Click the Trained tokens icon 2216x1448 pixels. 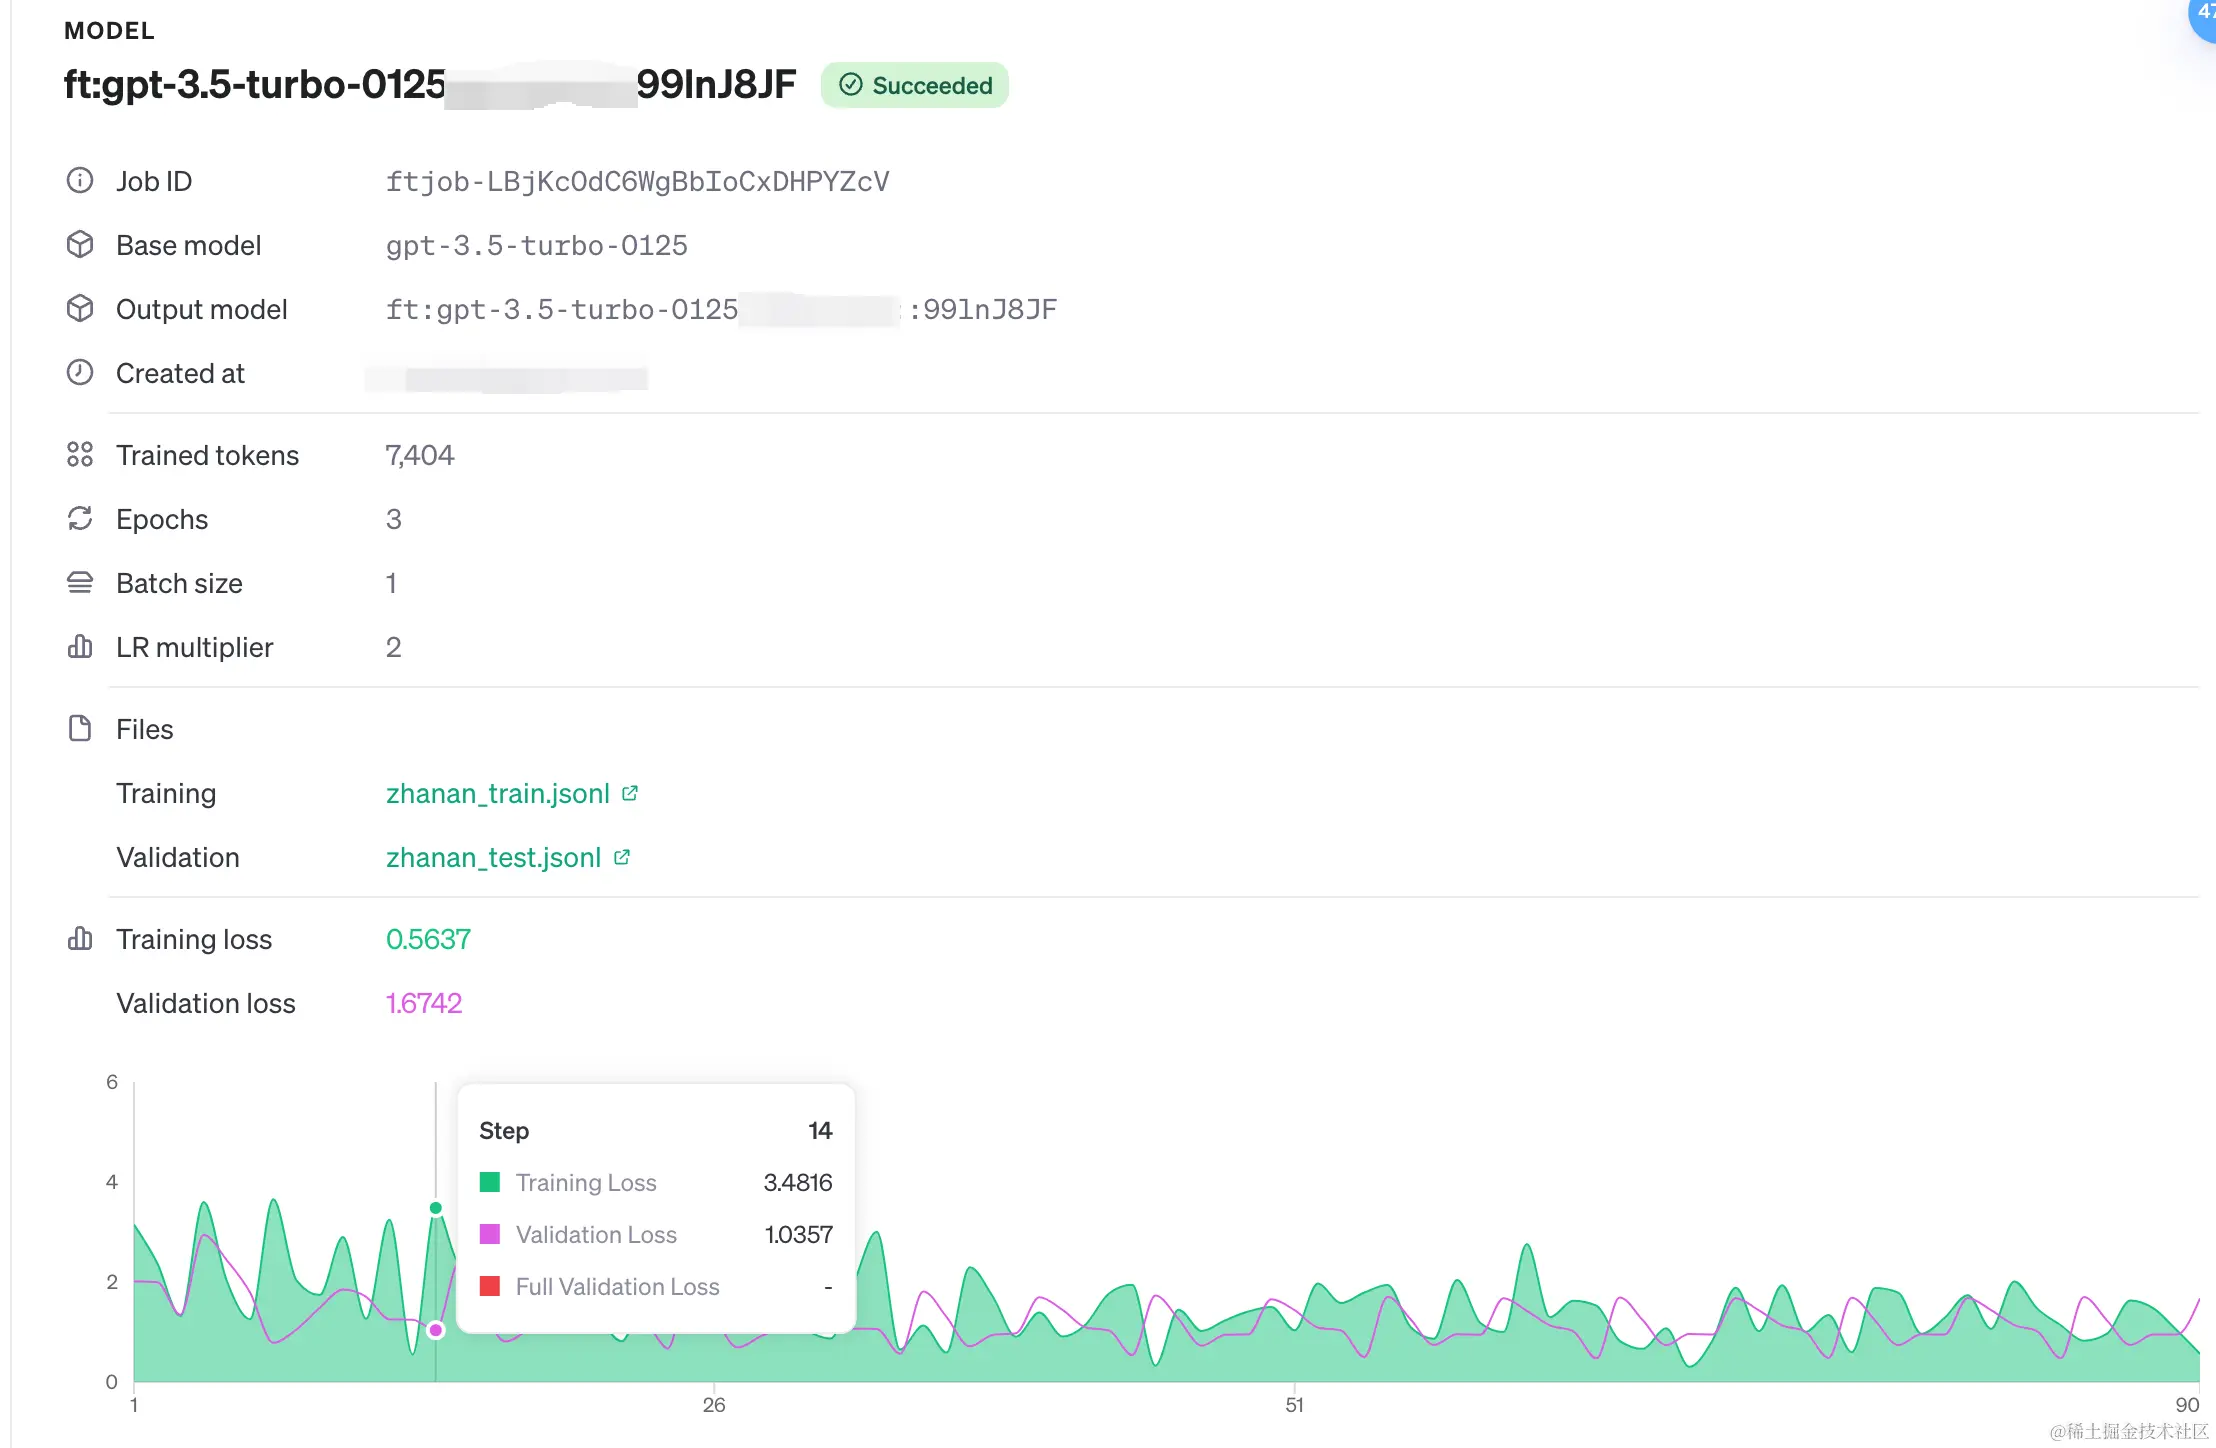[80, 455]
